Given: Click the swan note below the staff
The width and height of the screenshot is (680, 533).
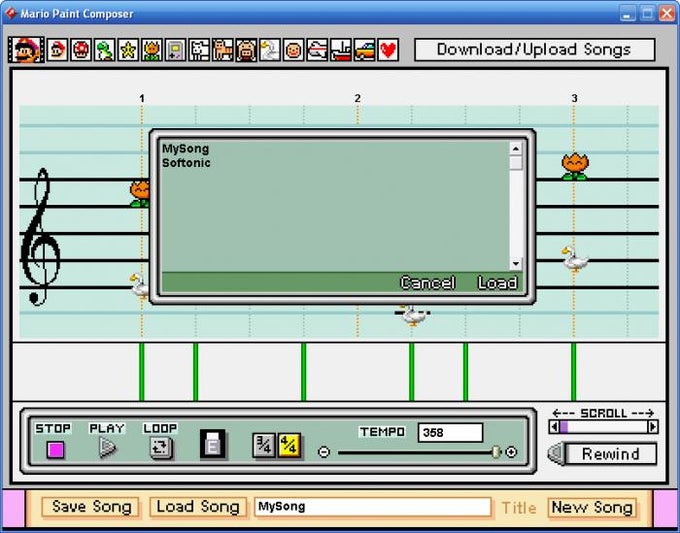Looking at the screenshot, I should [x=413, y=314].
